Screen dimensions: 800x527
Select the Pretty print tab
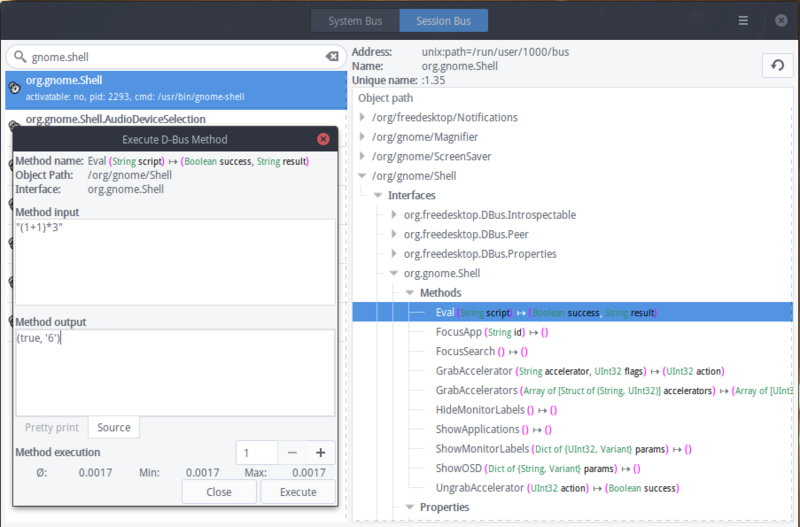tap(52, 428)
